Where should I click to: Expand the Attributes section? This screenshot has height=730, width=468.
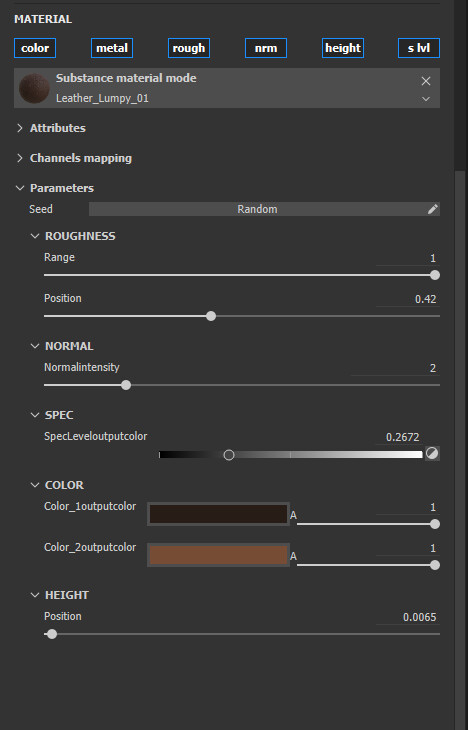(x=20, y=128)
